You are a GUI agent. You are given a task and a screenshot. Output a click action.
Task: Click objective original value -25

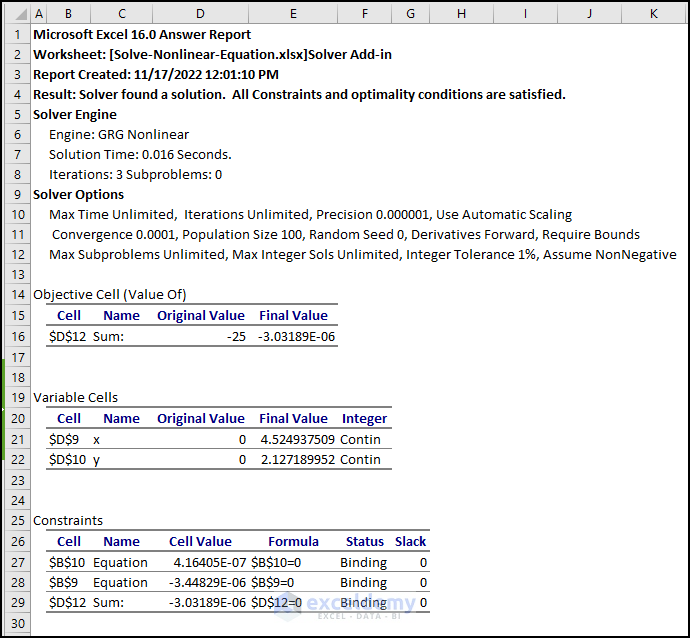(x=236, y=337)
